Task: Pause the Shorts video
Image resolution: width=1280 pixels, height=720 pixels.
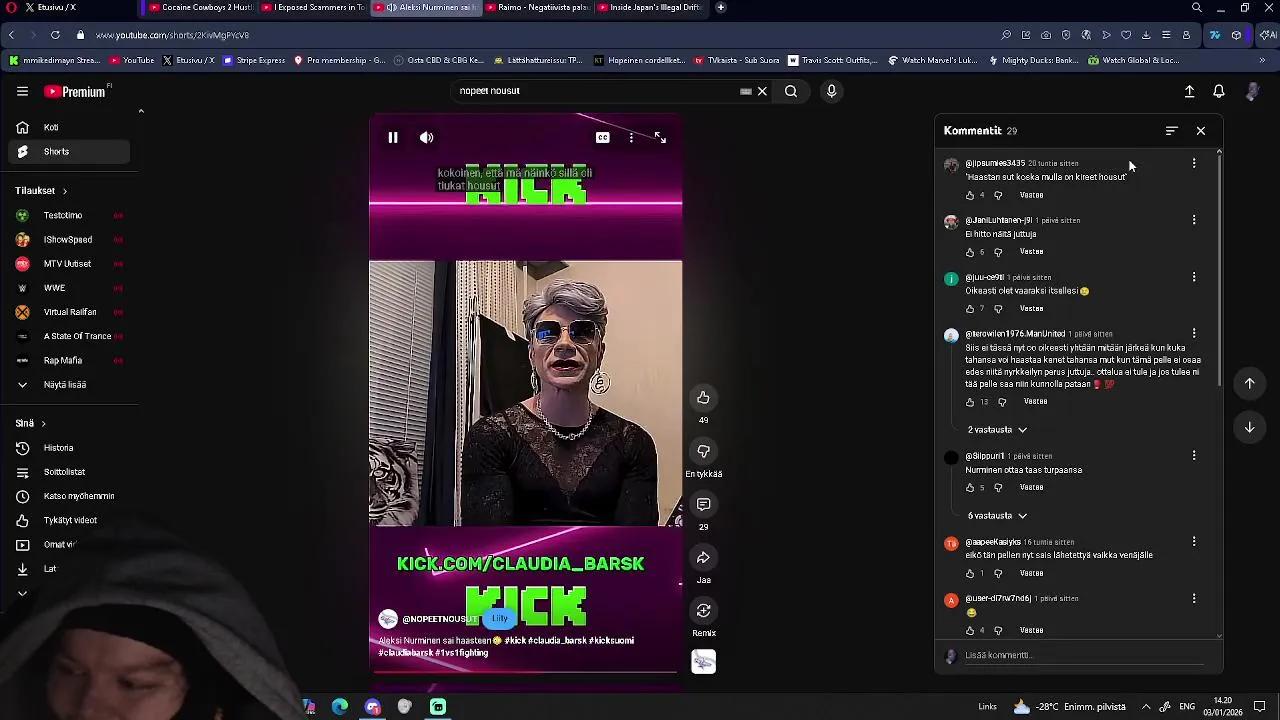Action: [x=393, y=138]
